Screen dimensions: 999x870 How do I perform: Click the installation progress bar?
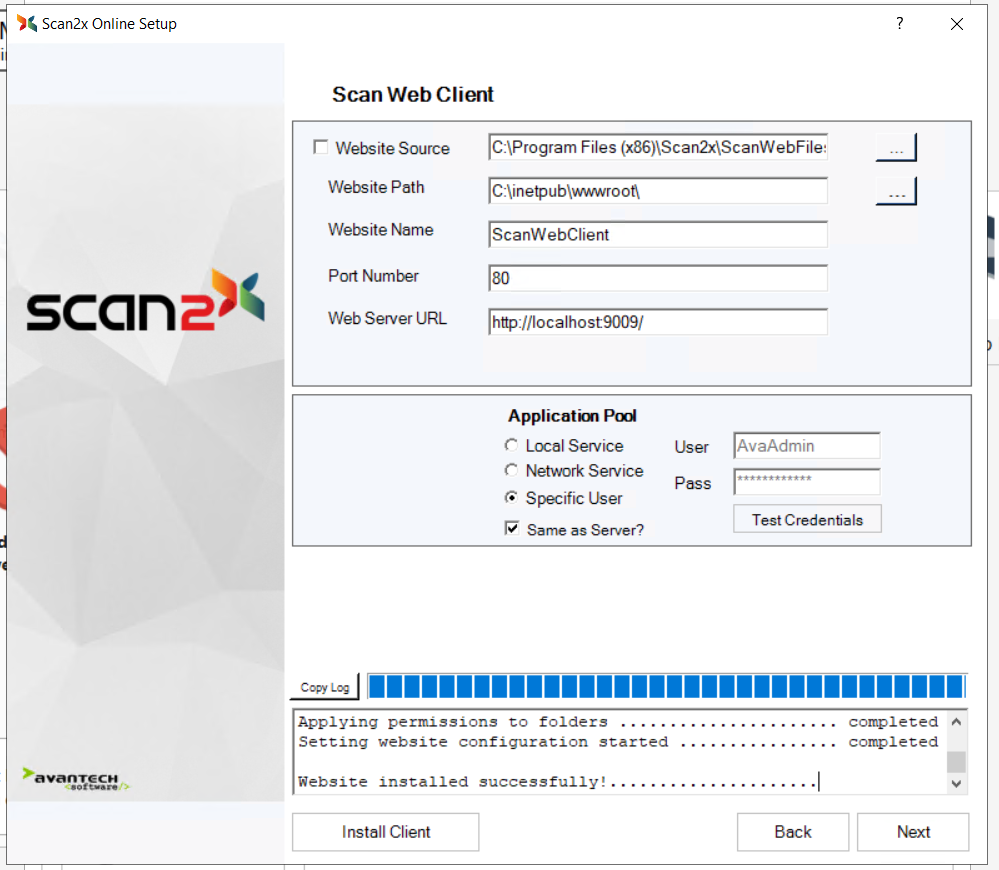pos(666,686)
